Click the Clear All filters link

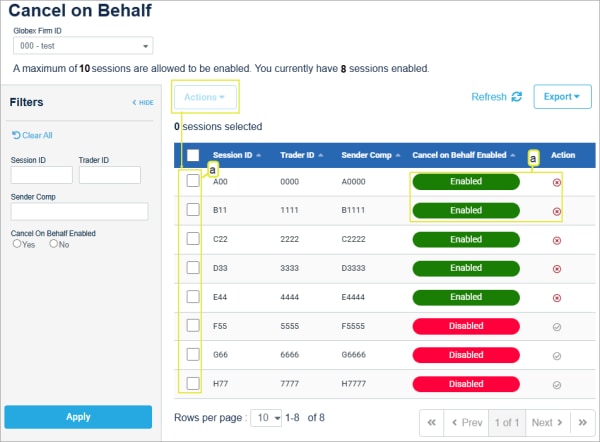(x=33, y=135)
